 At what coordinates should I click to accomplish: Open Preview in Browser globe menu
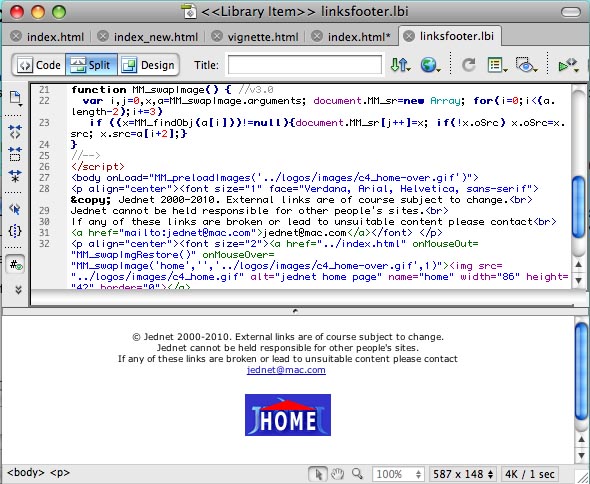click(430, 65)
